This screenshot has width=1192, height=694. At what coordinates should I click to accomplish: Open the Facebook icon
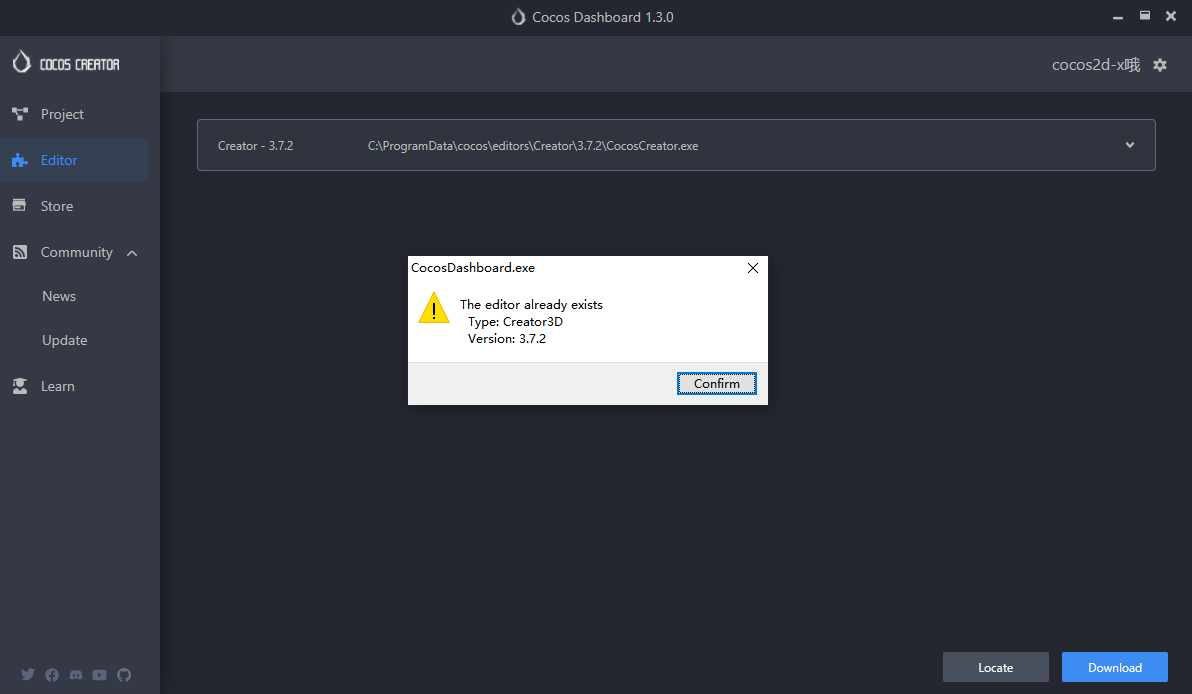click(51, 675)
